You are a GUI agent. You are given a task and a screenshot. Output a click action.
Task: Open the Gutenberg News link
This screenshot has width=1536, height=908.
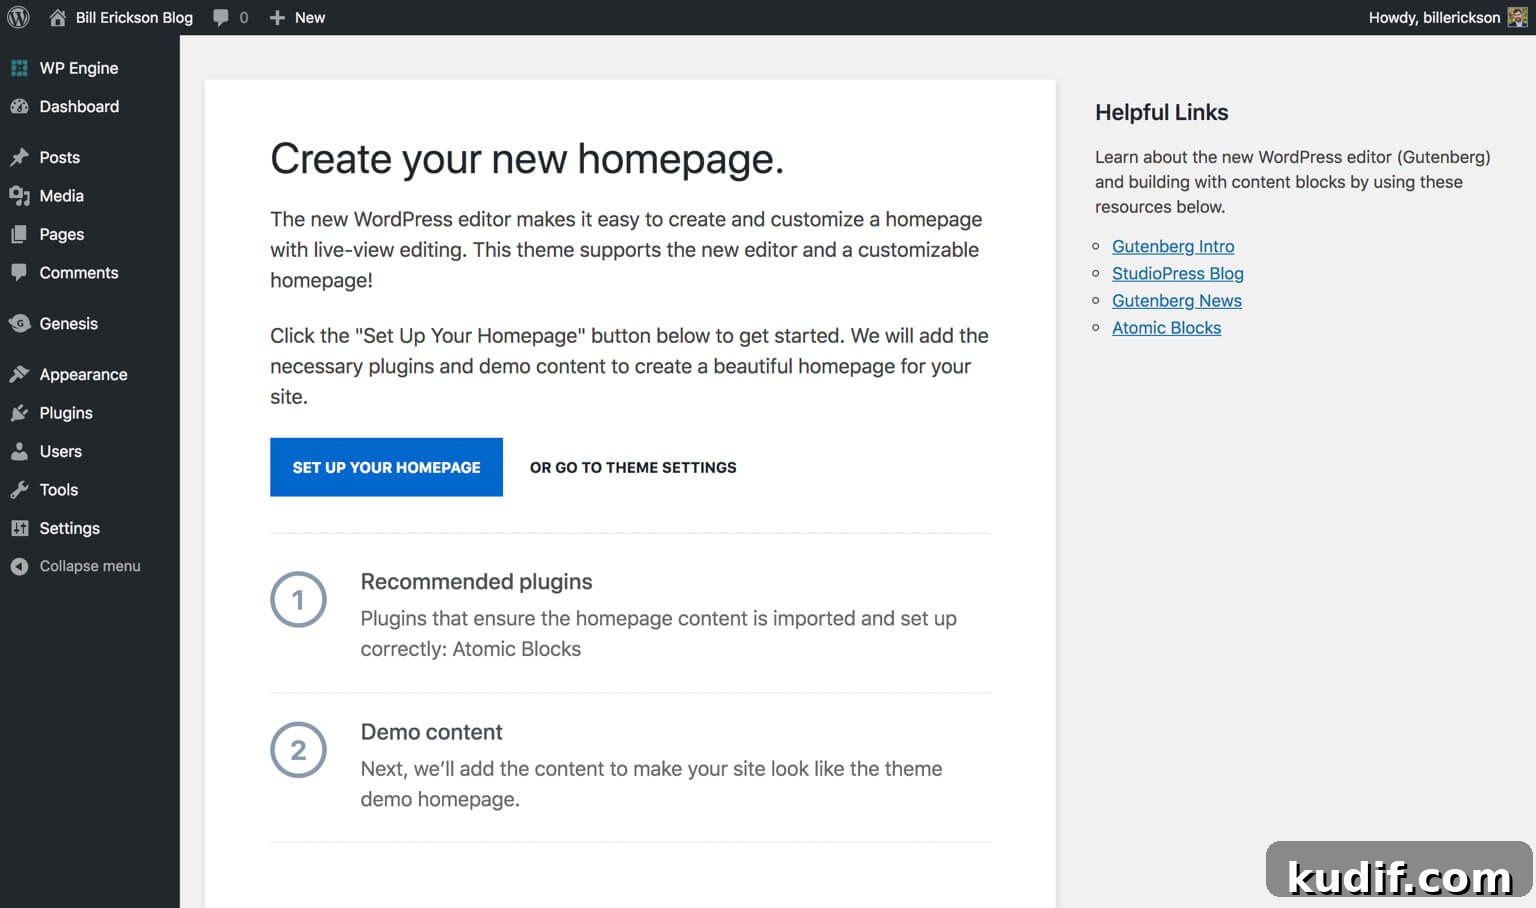point(1177,300)
